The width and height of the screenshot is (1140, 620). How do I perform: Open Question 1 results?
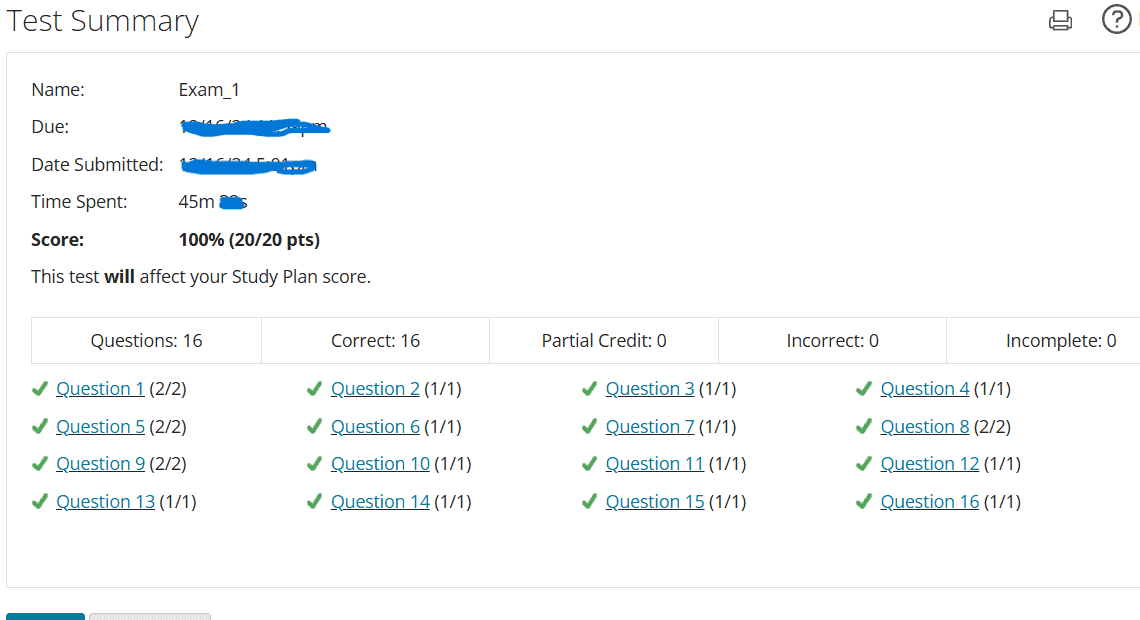100,388
